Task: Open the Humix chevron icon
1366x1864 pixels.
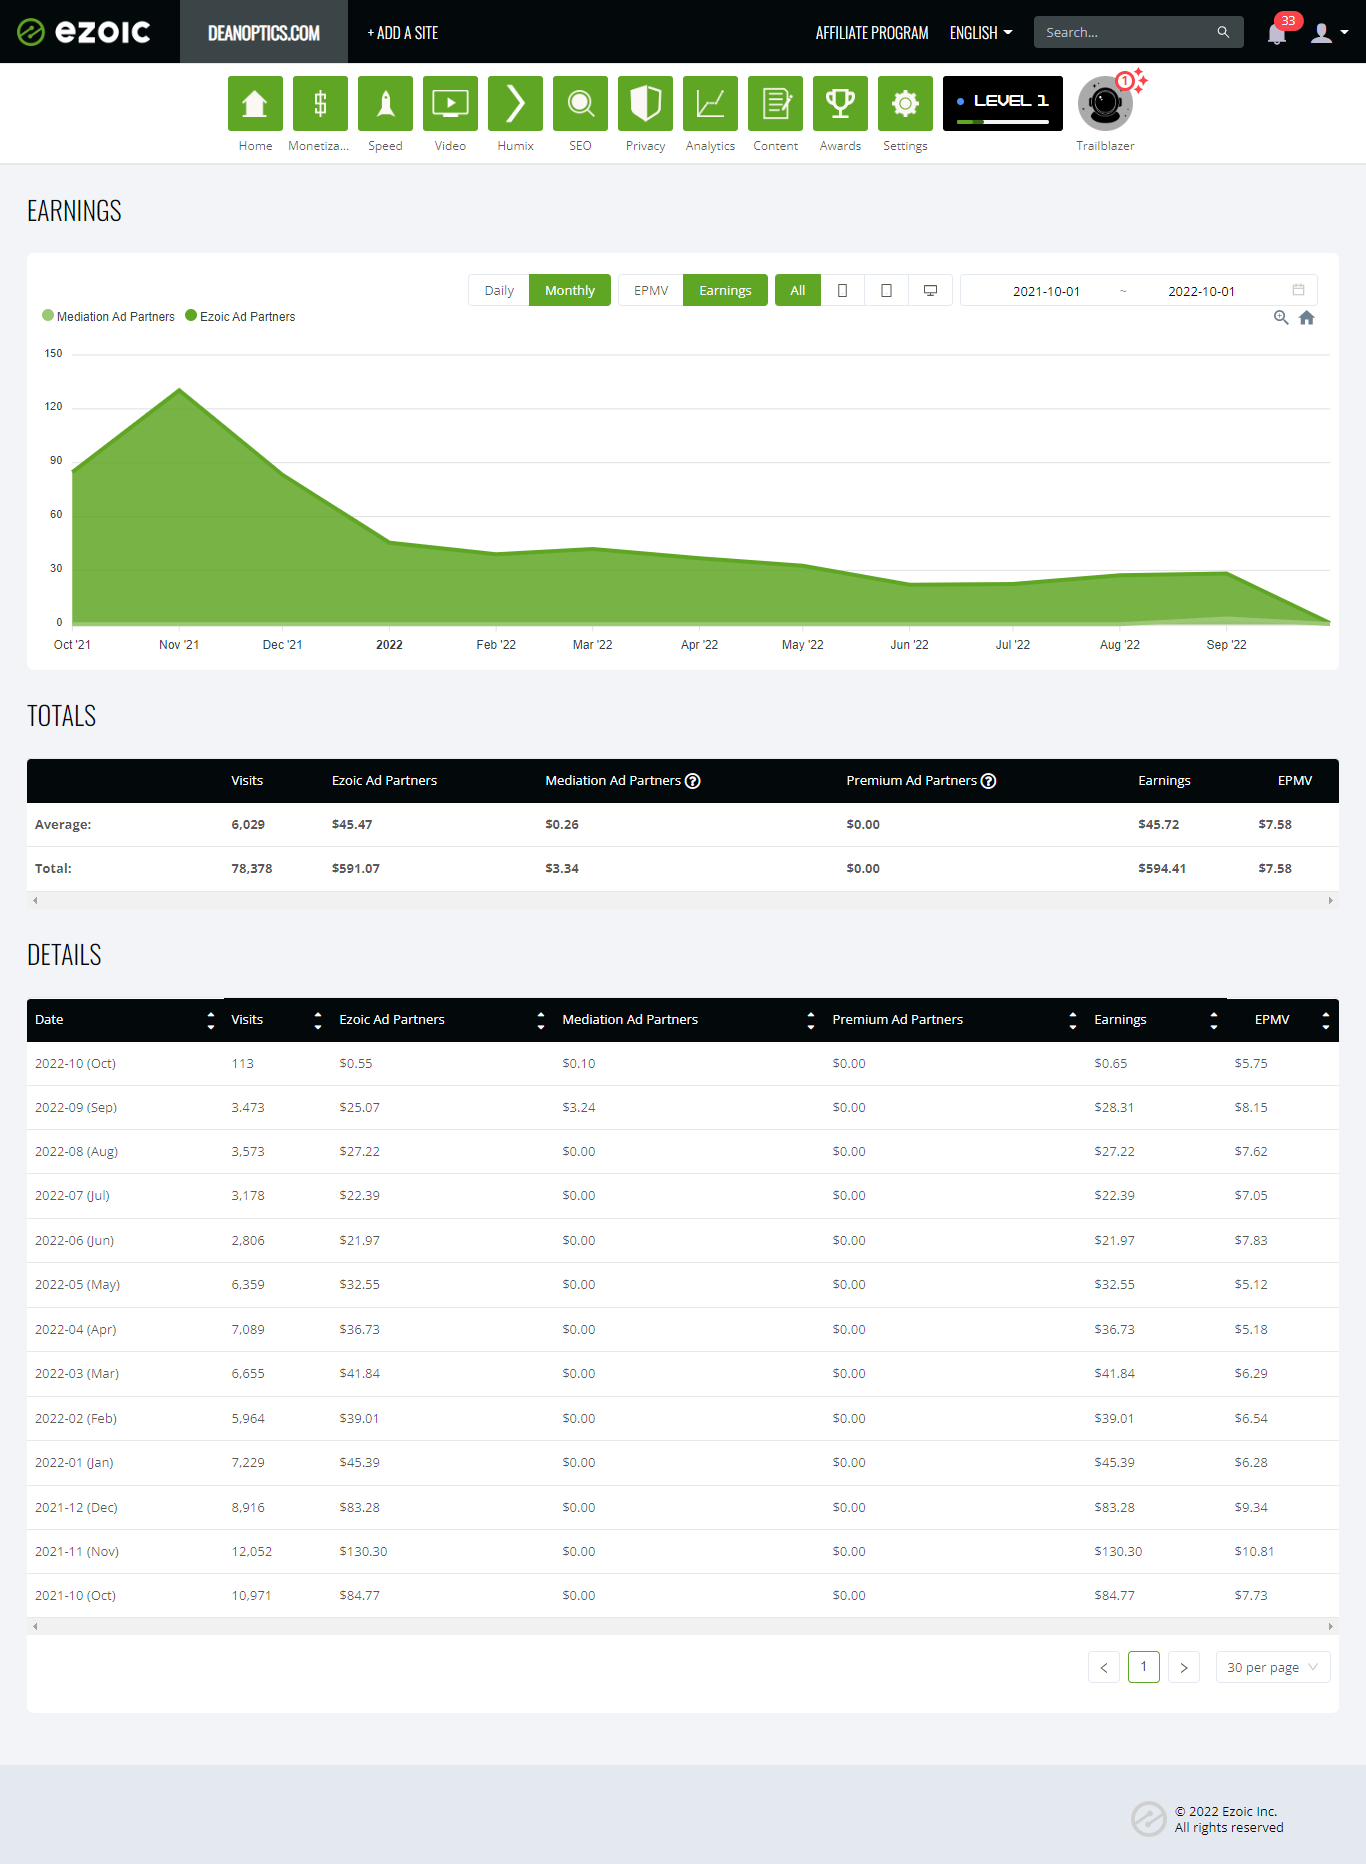Action: coord(515,104)
